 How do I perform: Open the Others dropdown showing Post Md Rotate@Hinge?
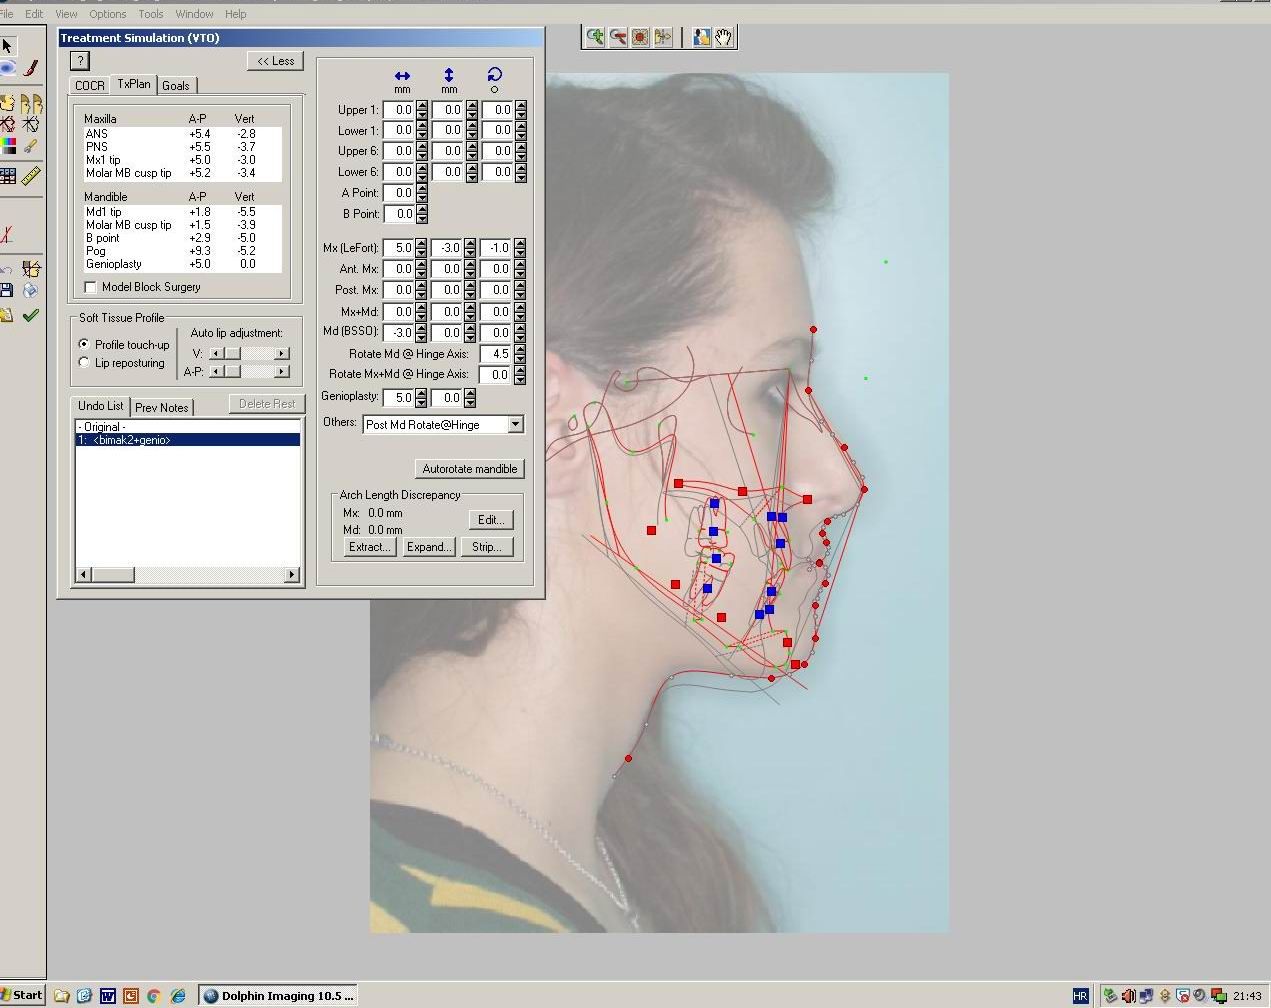click(515, 424)
